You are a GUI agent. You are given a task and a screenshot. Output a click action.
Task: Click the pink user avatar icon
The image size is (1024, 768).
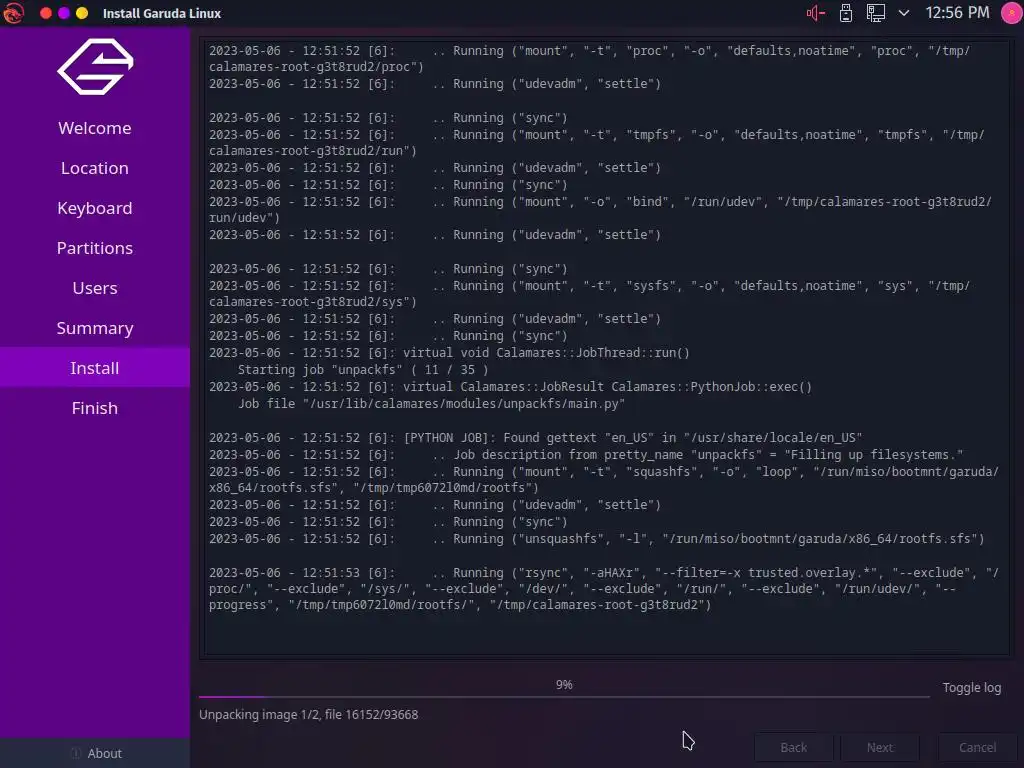click(1012, 13)
